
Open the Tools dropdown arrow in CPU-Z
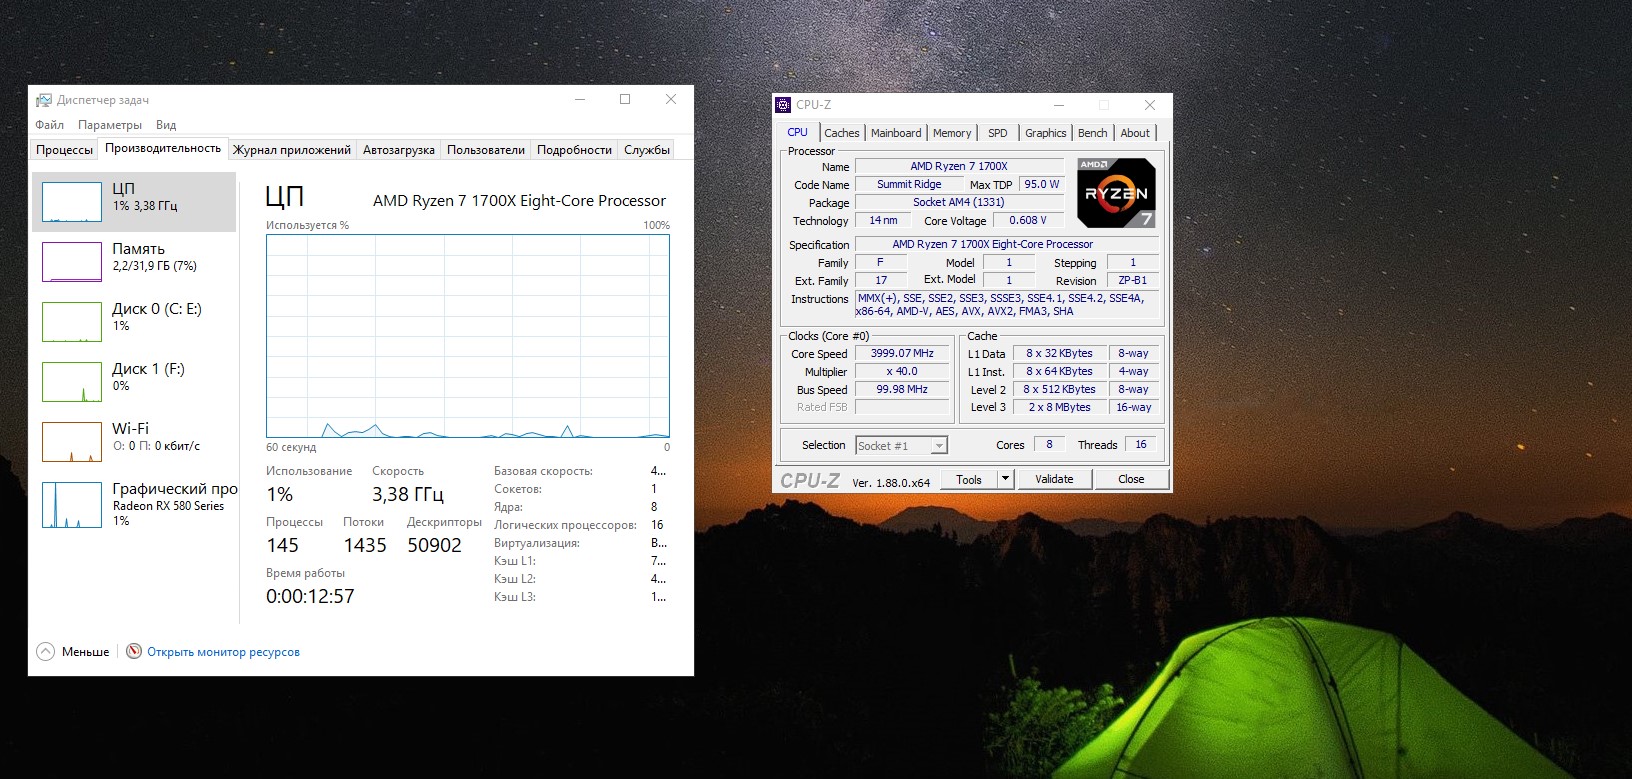1006,479
